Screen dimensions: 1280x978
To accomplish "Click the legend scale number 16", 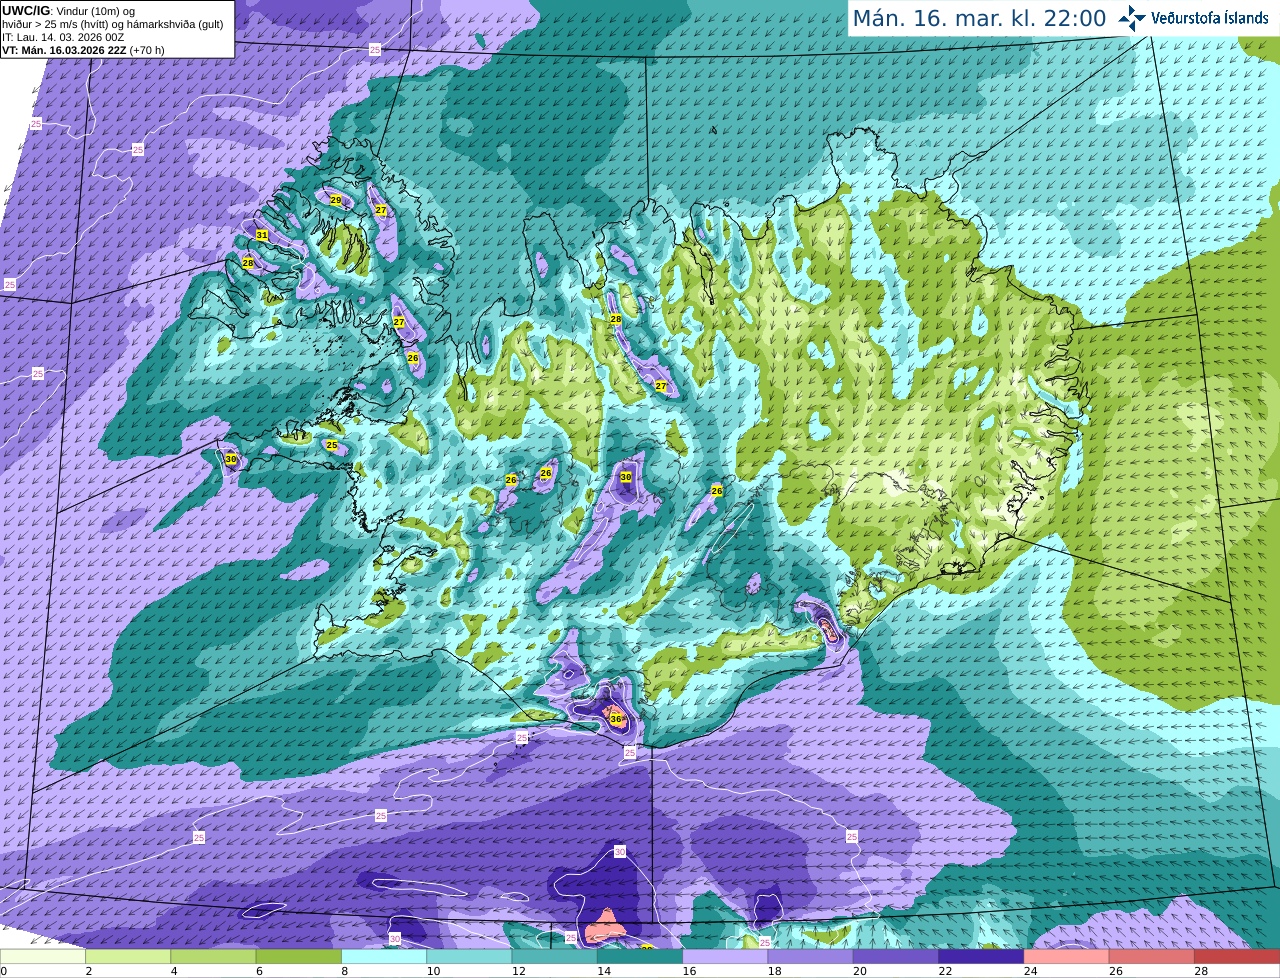I will [x=689, y=971].
